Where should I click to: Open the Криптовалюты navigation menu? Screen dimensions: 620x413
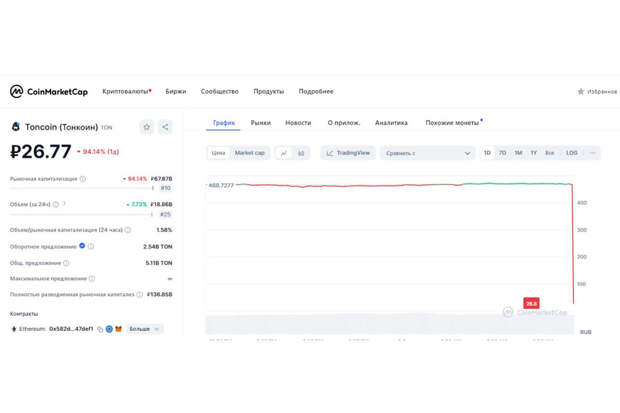[126, 92]
